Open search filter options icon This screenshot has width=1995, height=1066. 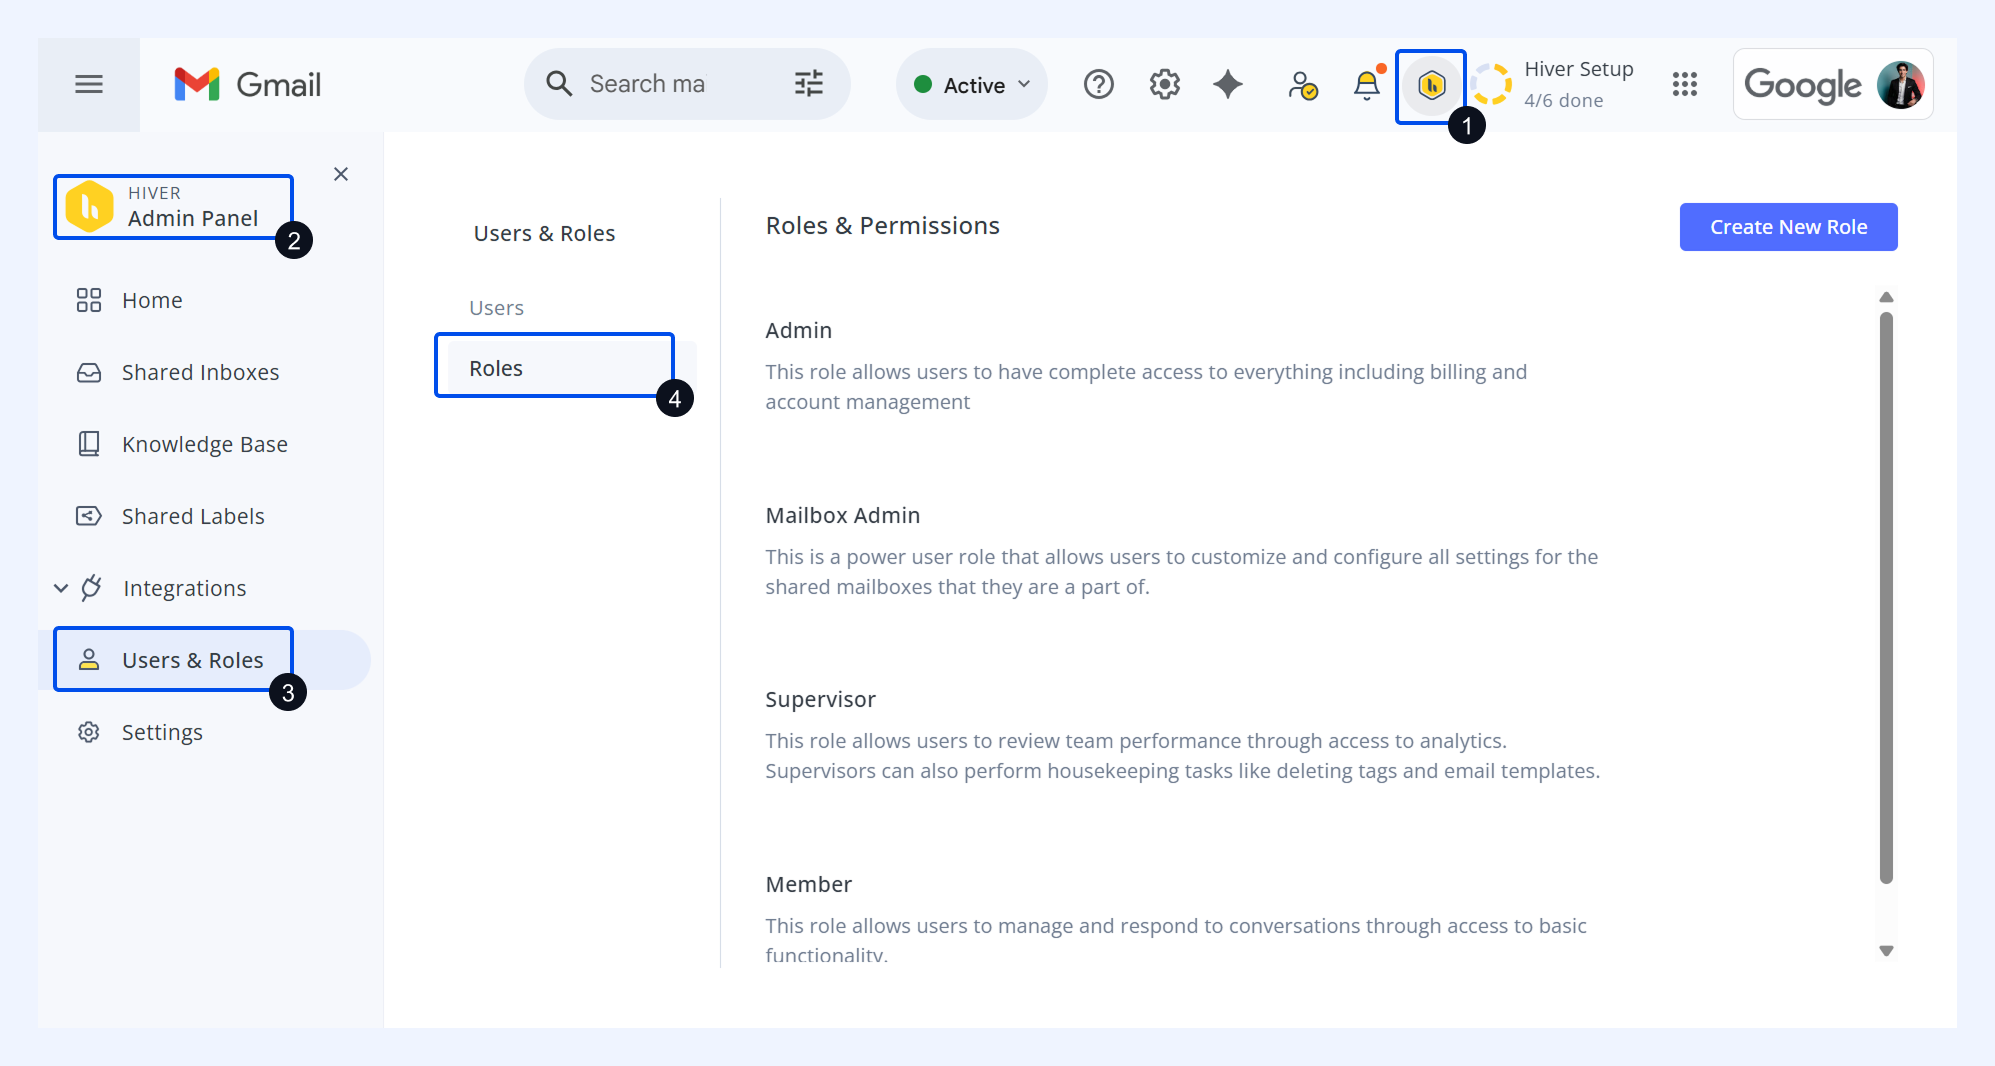pyautogui.click(x=809, y=84)
